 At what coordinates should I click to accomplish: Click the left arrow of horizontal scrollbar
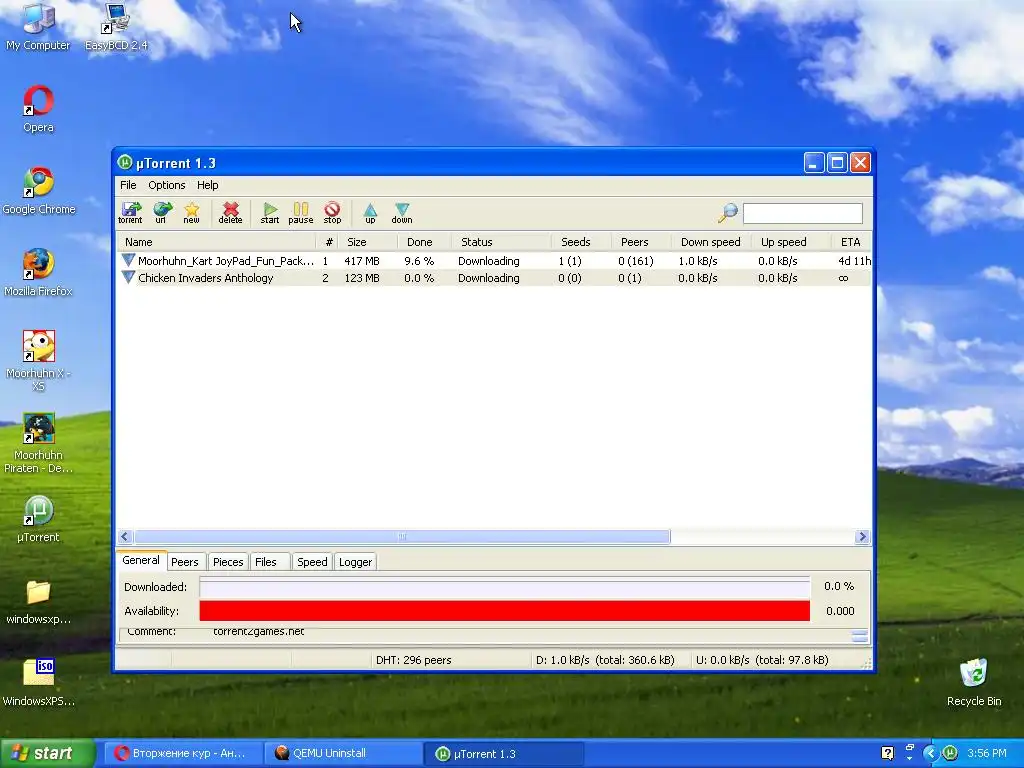click(125, 537)
